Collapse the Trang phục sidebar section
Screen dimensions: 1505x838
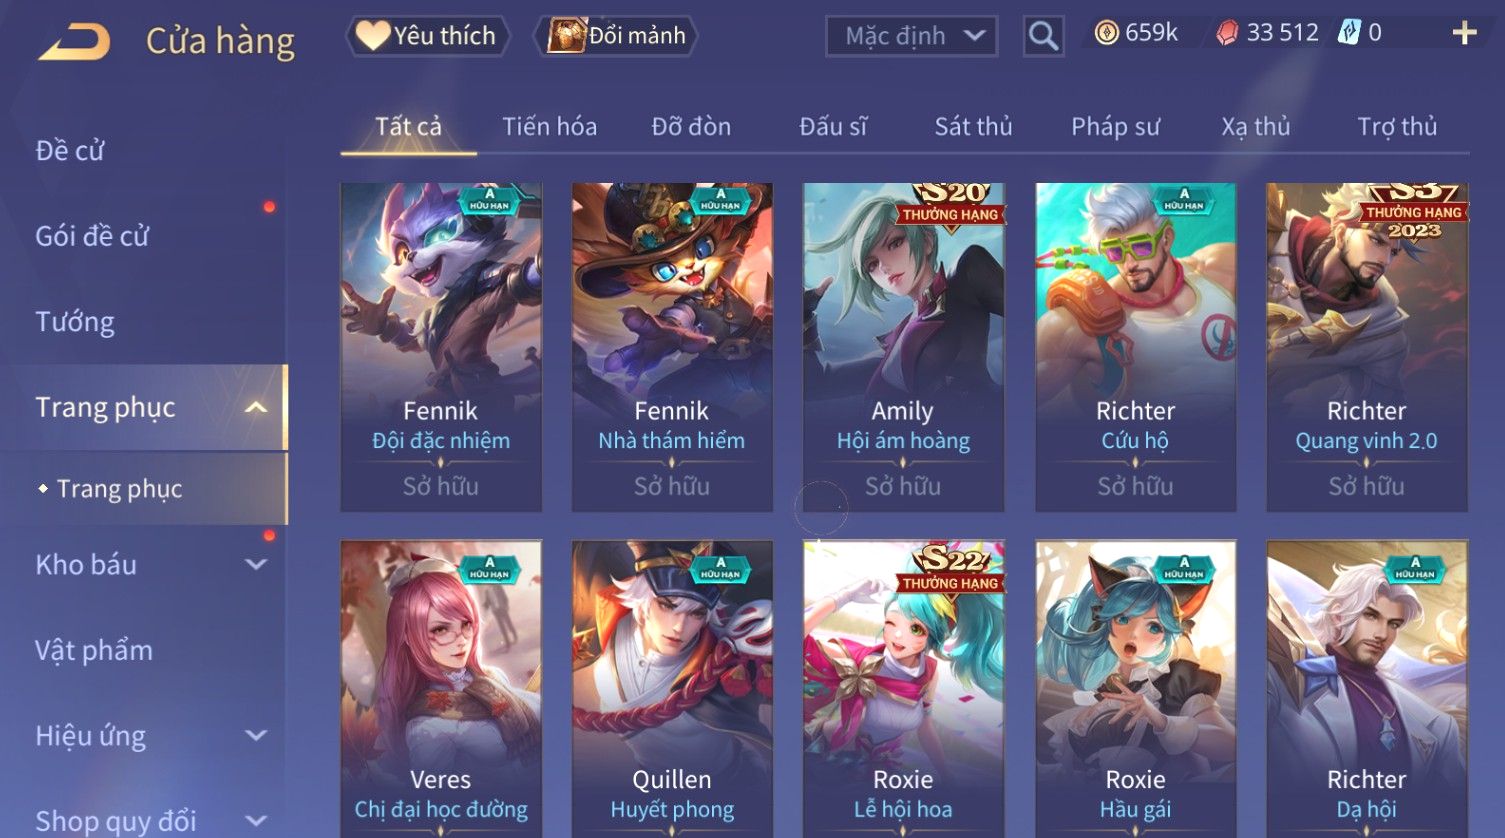click(256, 407)
